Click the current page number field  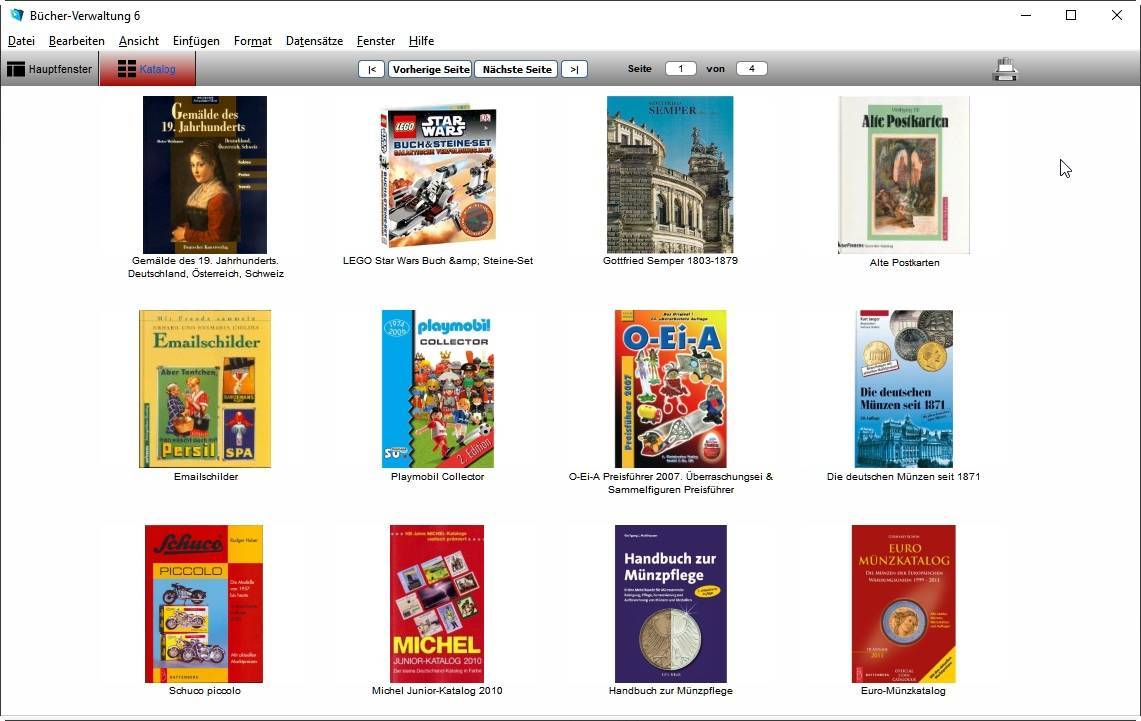pyautogui.click(x=681, y=69)
